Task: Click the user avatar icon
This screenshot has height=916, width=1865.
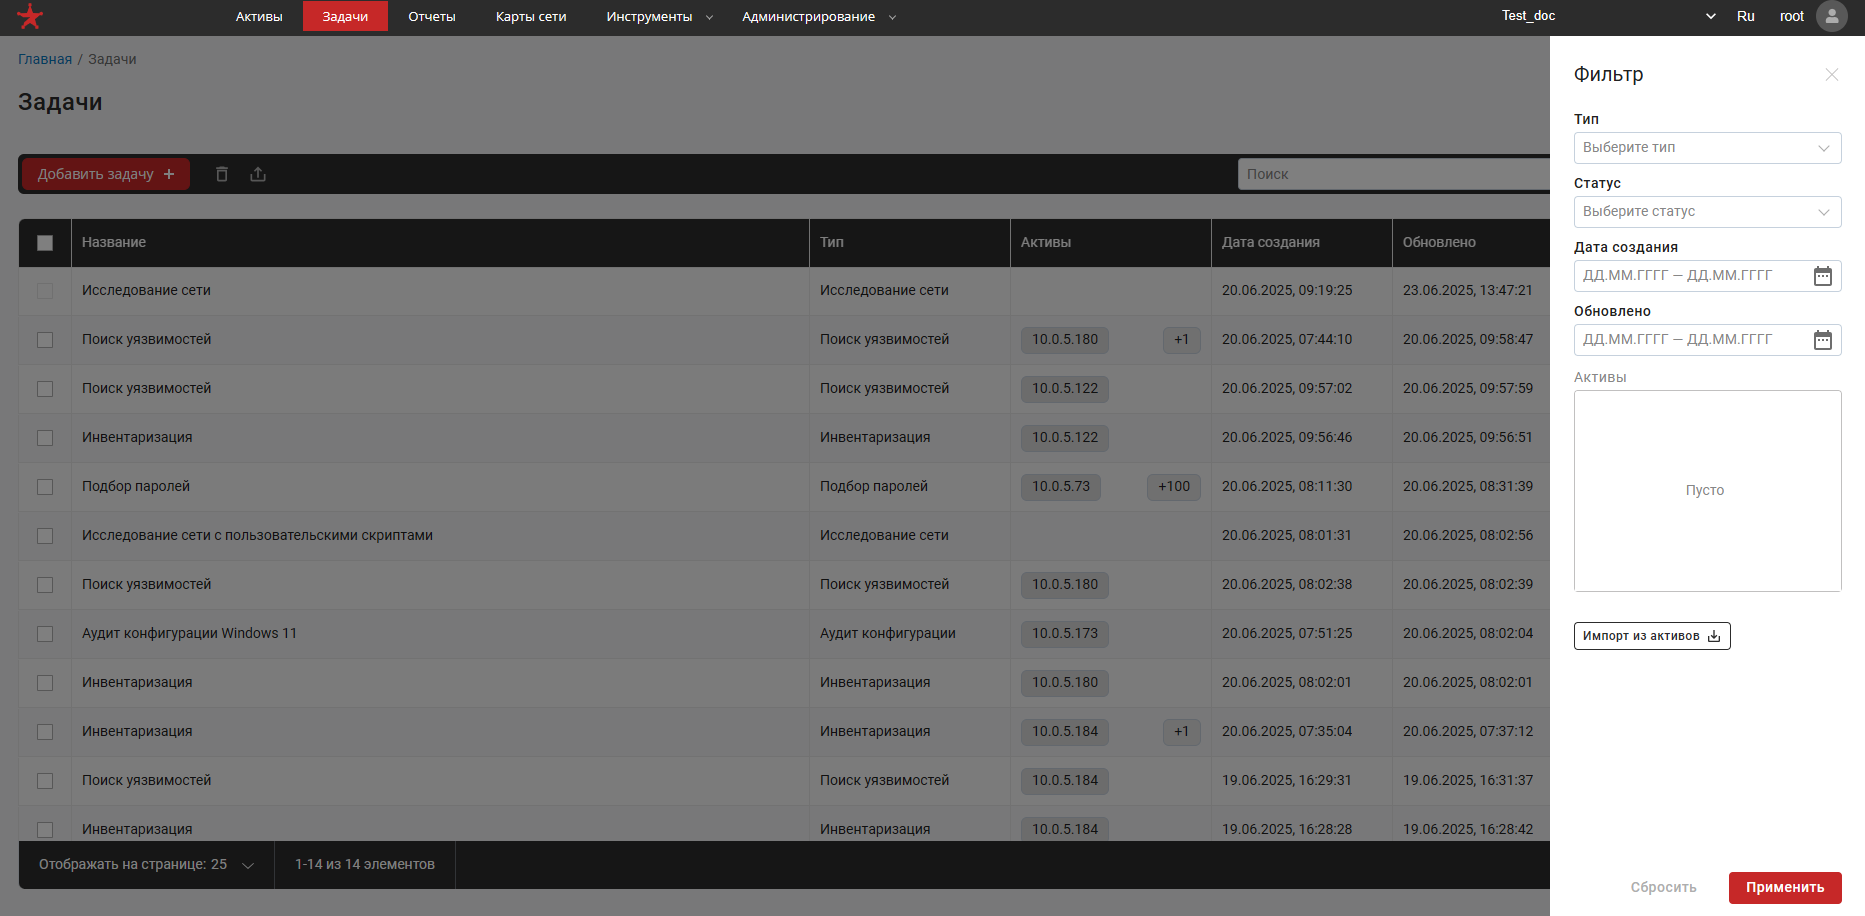Action: click(1831, 16)
